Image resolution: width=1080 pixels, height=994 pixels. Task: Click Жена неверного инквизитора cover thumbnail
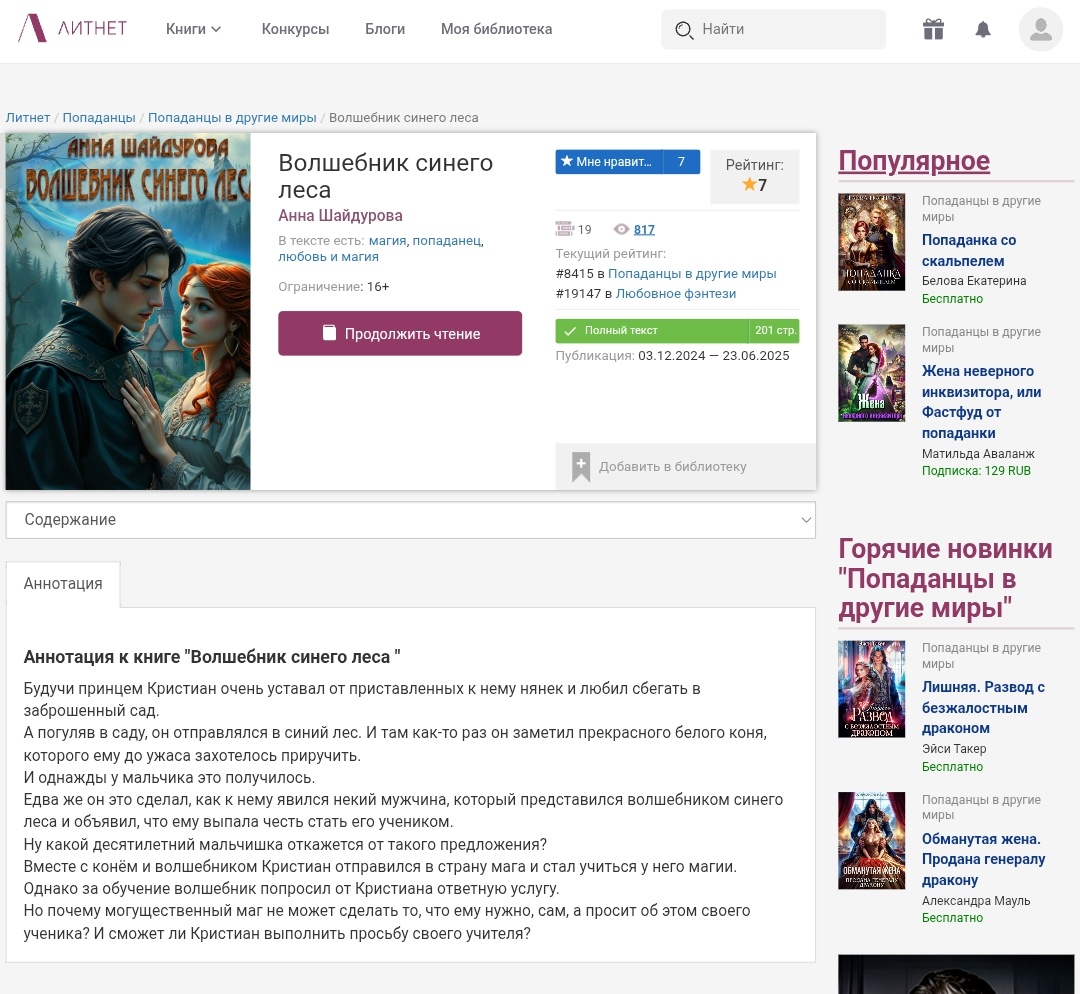(x=871, y=373)
